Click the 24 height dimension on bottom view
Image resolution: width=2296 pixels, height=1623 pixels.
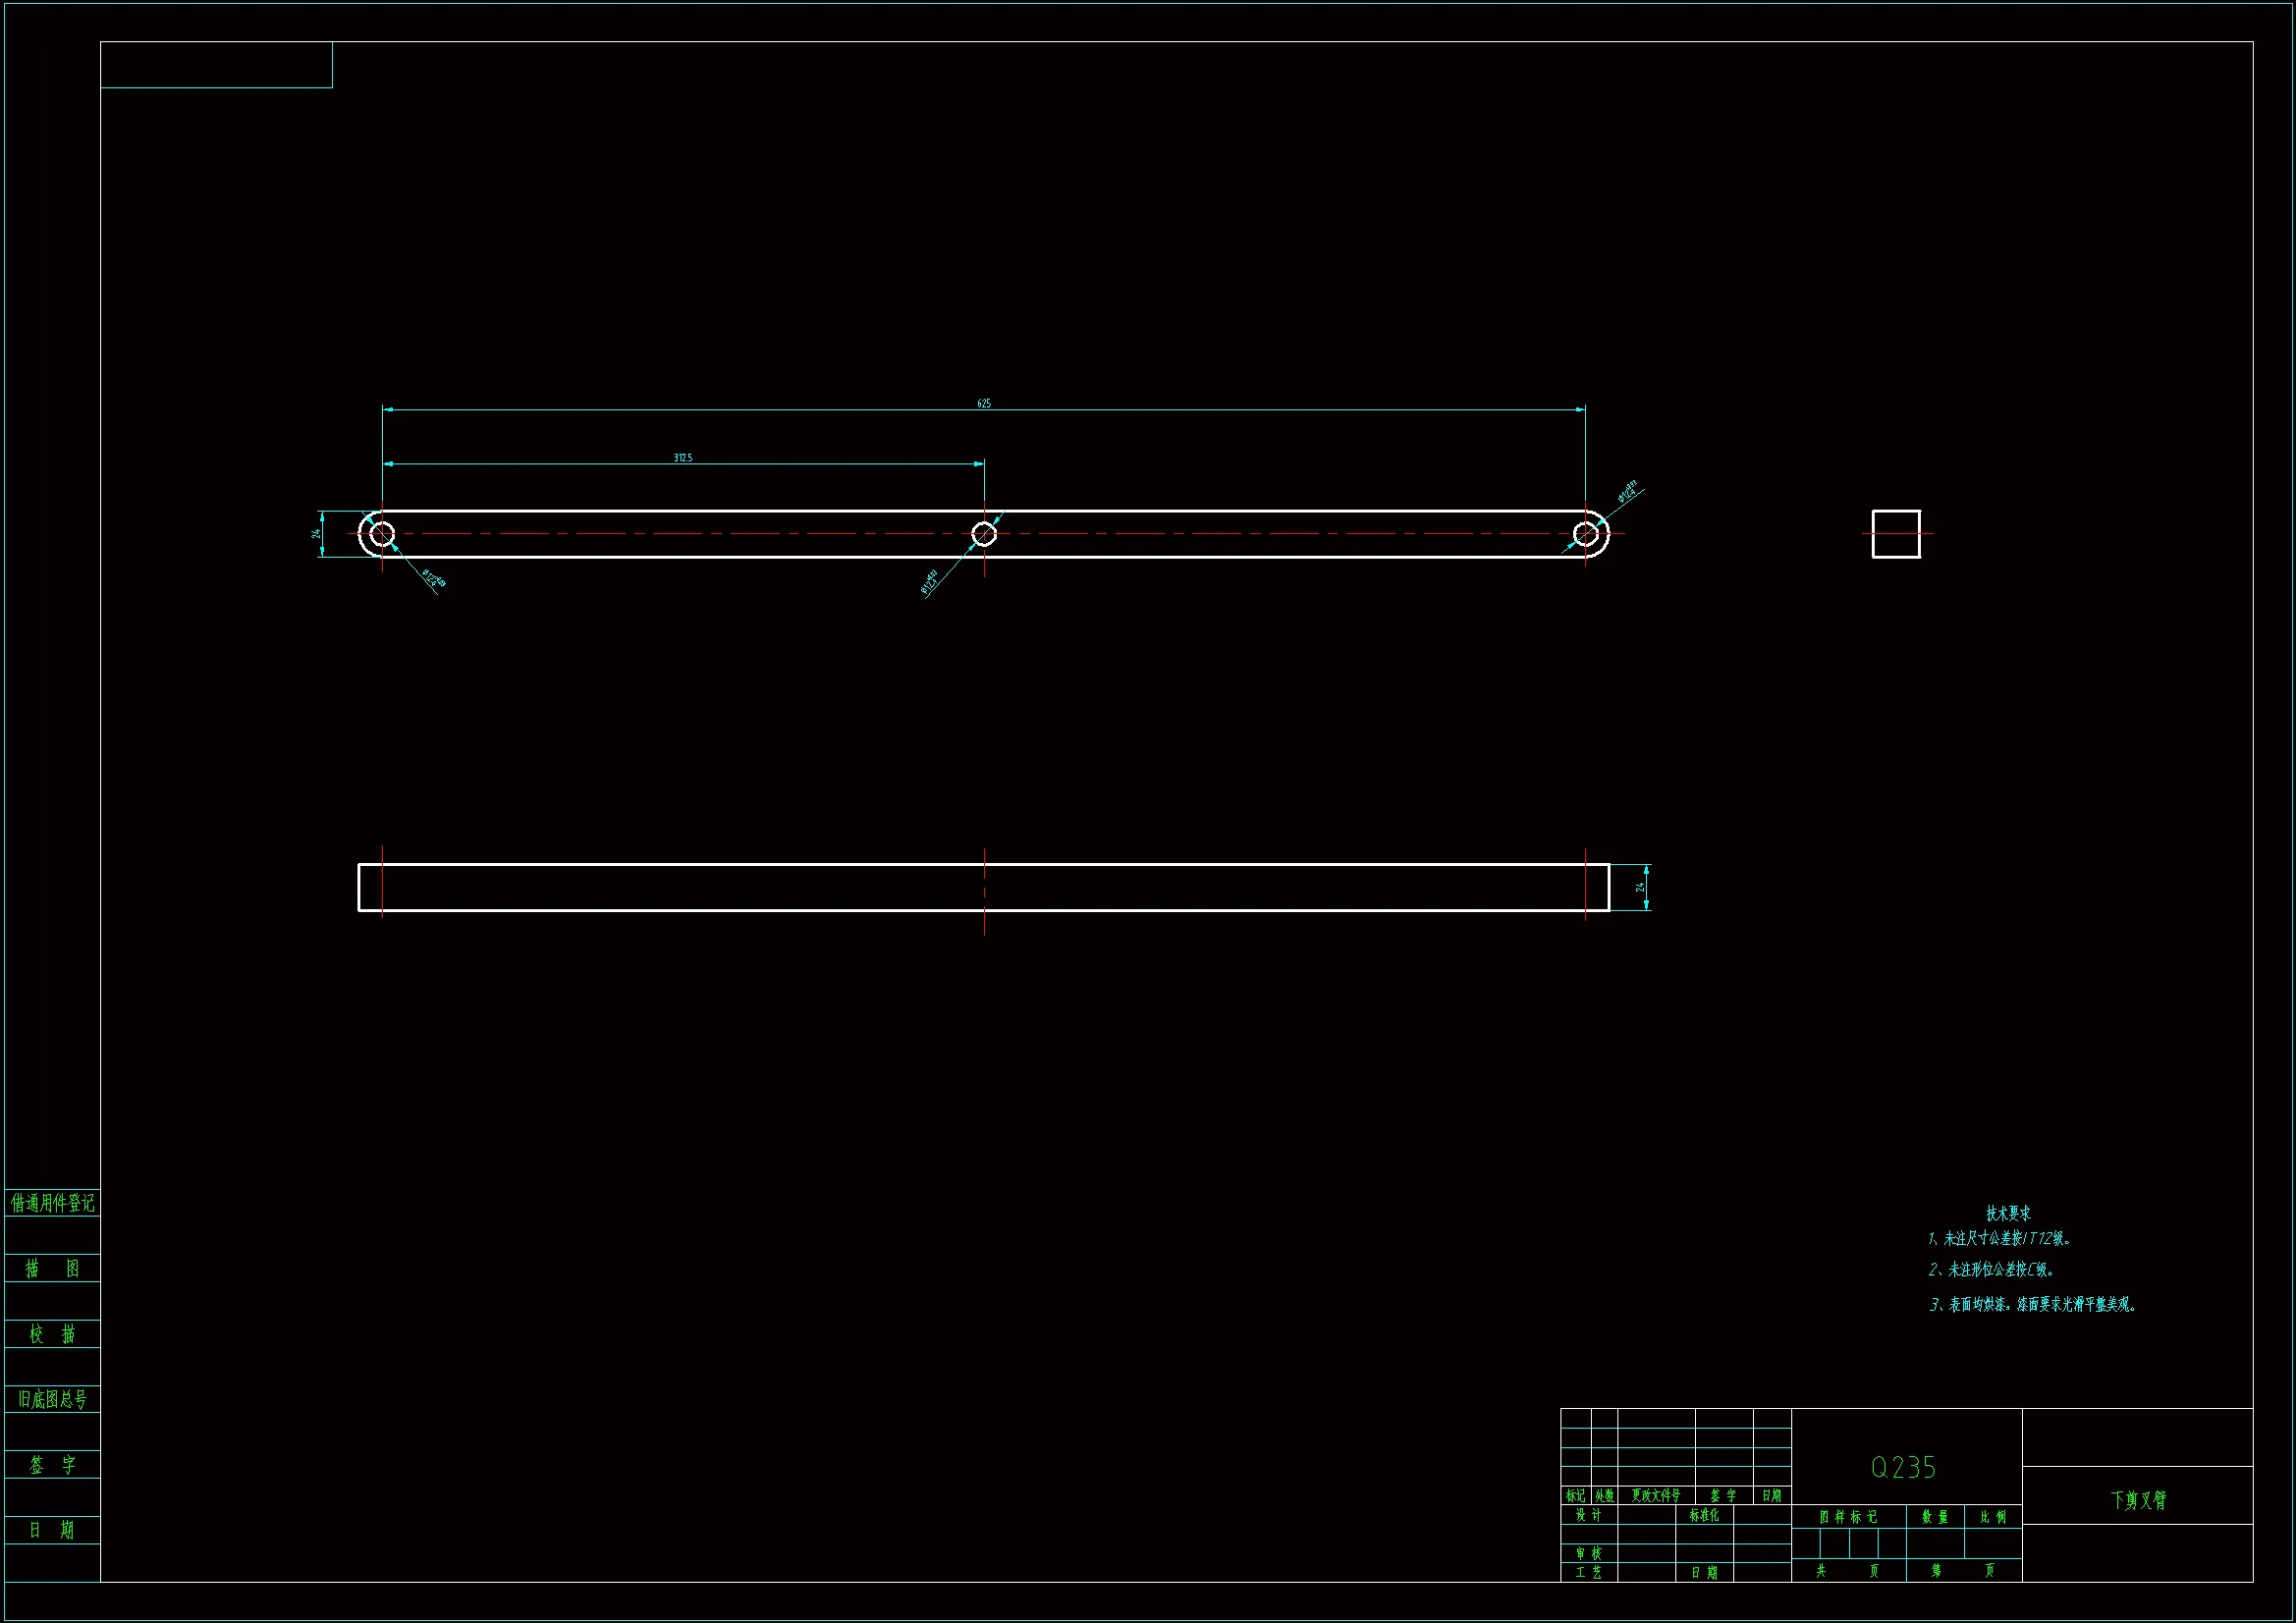1639,887
